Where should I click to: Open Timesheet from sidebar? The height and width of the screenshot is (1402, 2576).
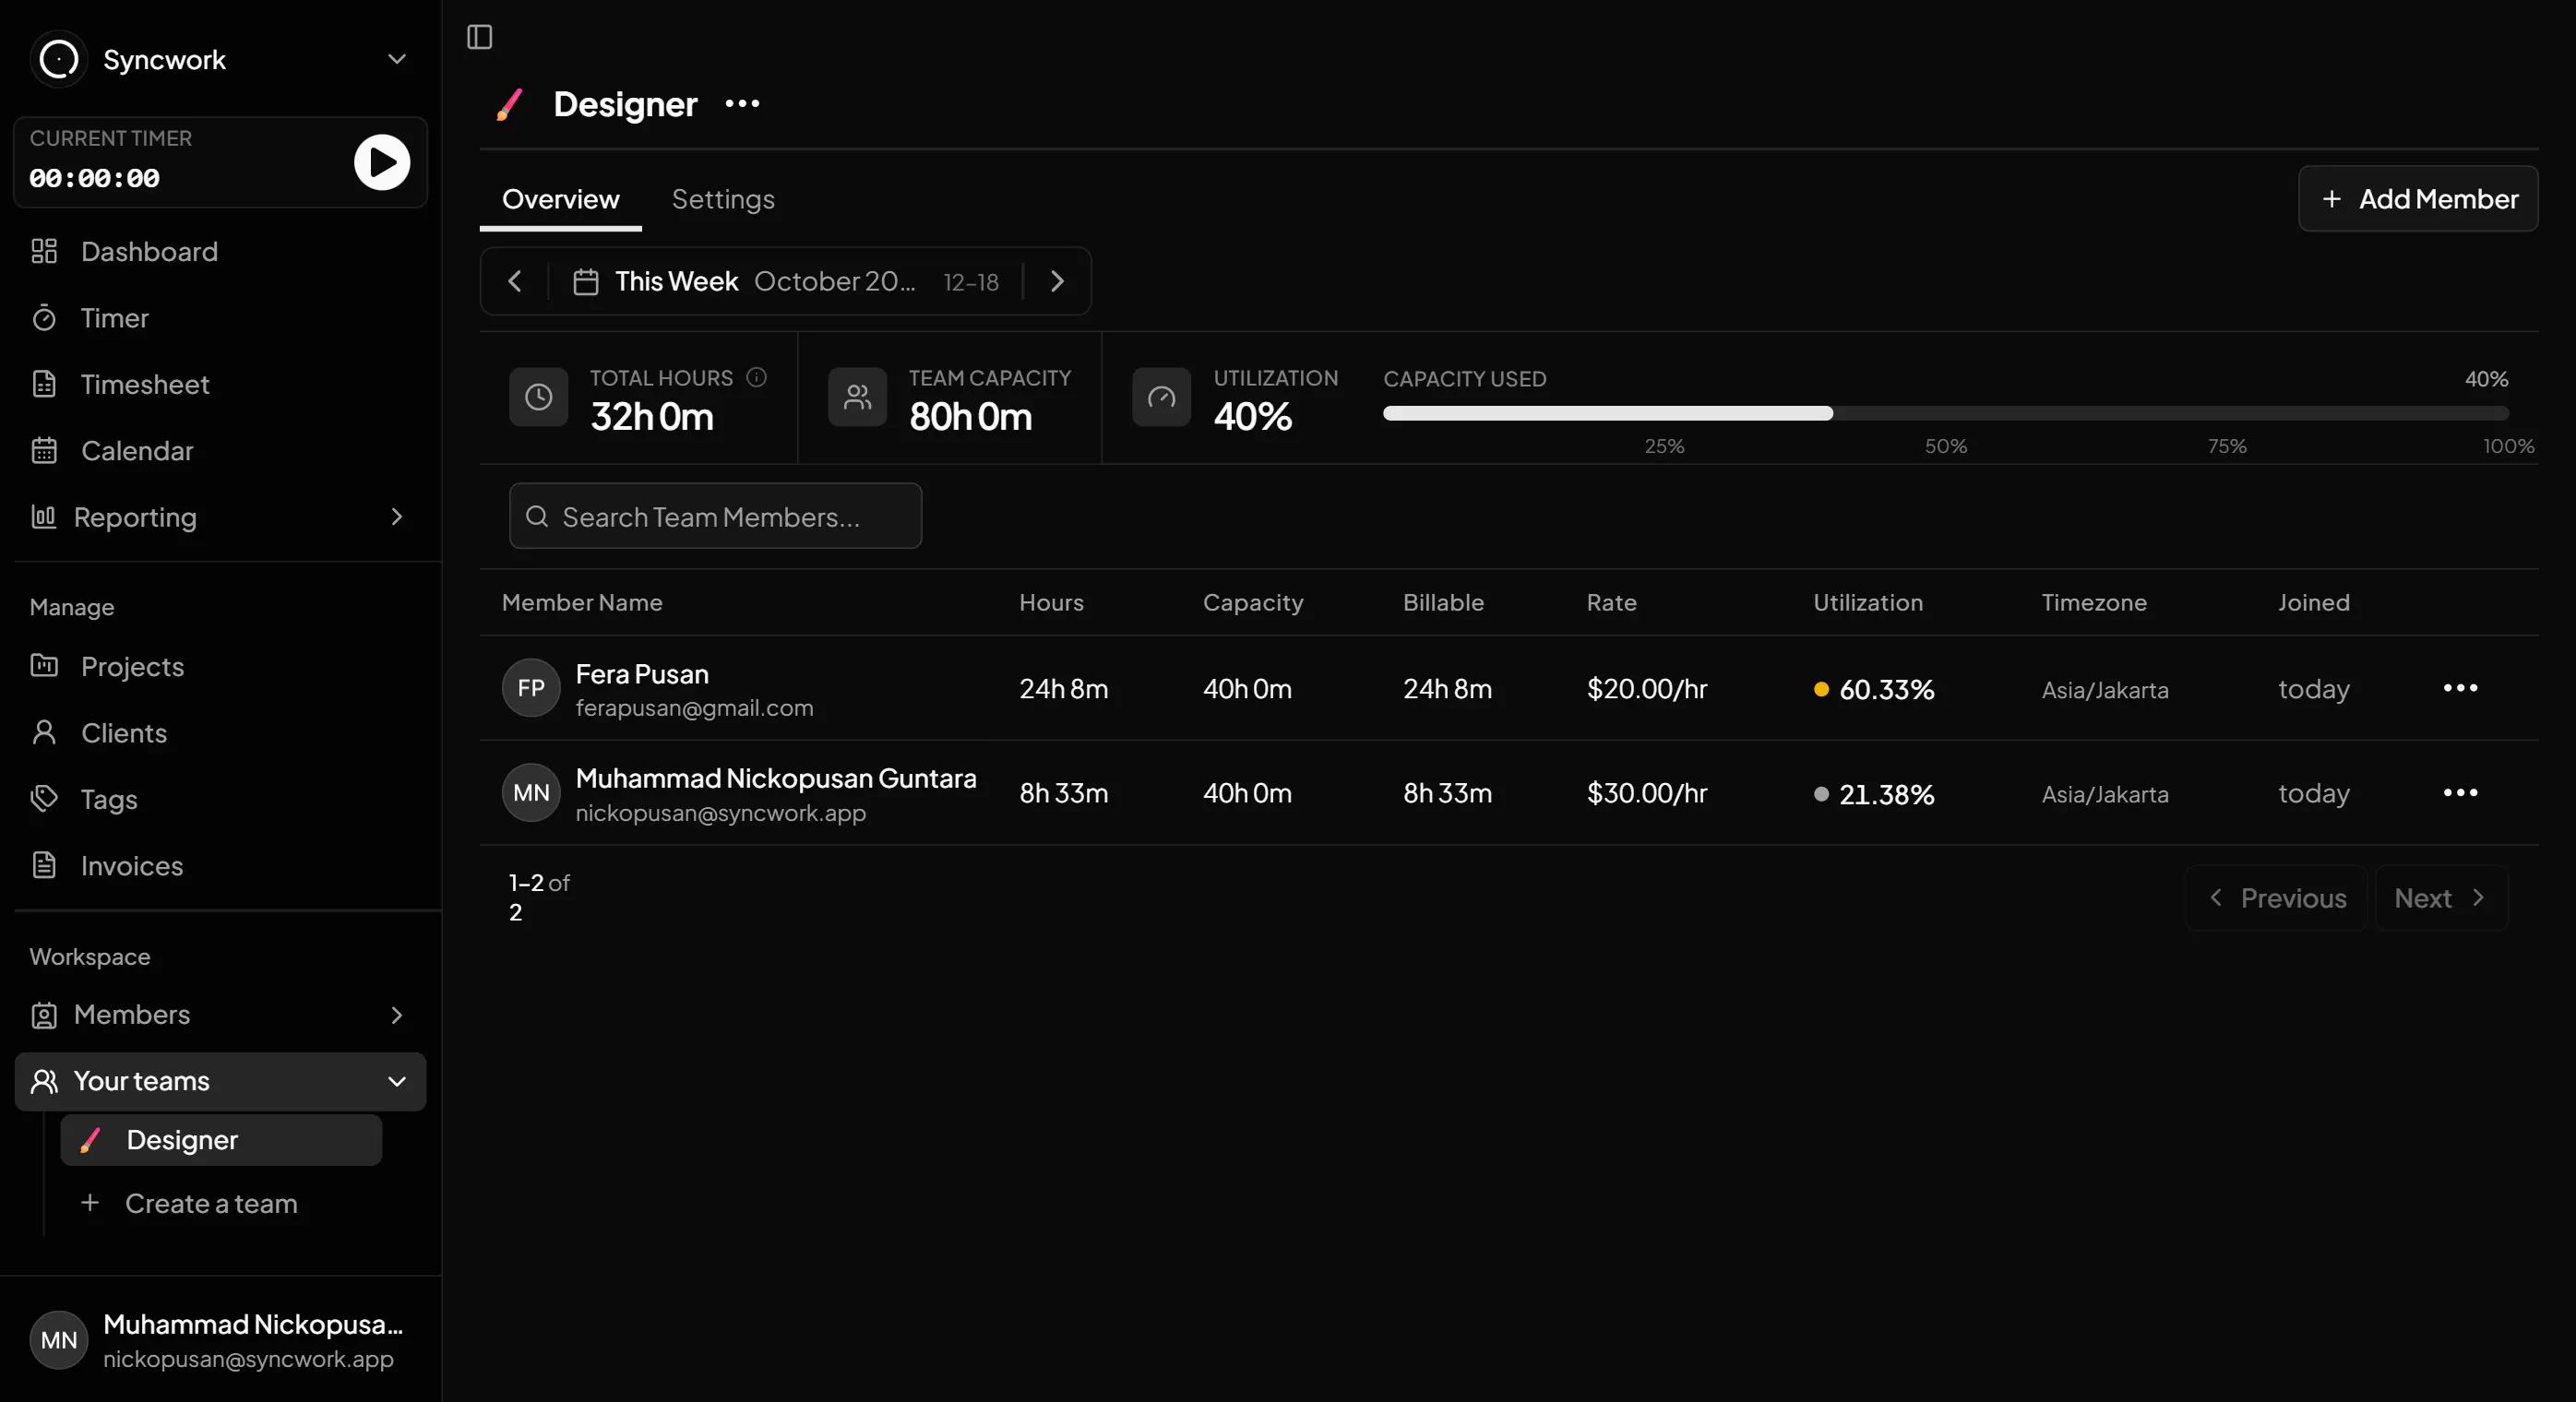(x=221, y=384)
